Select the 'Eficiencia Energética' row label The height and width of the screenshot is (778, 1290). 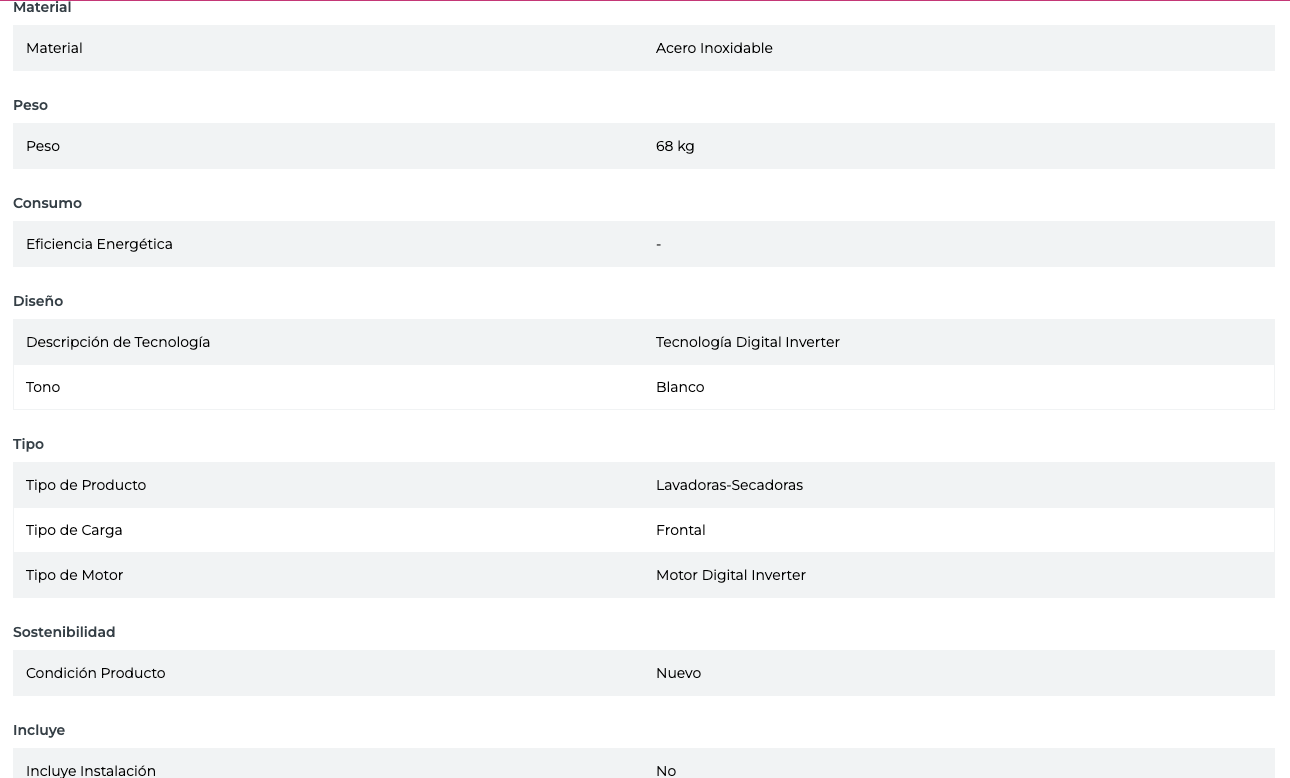[99, 244]
